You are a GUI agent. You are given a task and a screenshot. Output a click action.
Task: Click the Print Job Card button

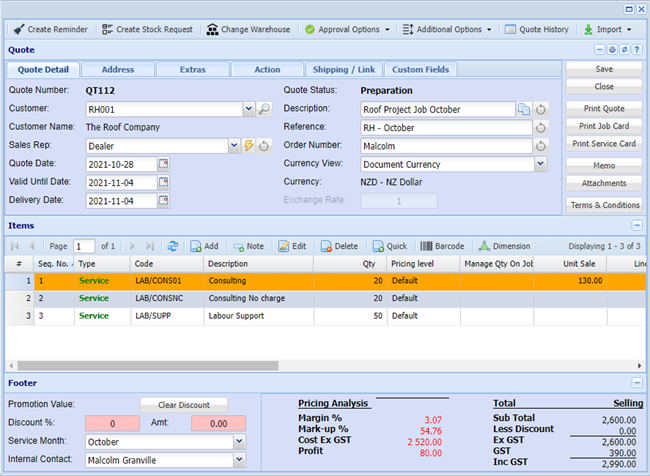coord(603,126)
